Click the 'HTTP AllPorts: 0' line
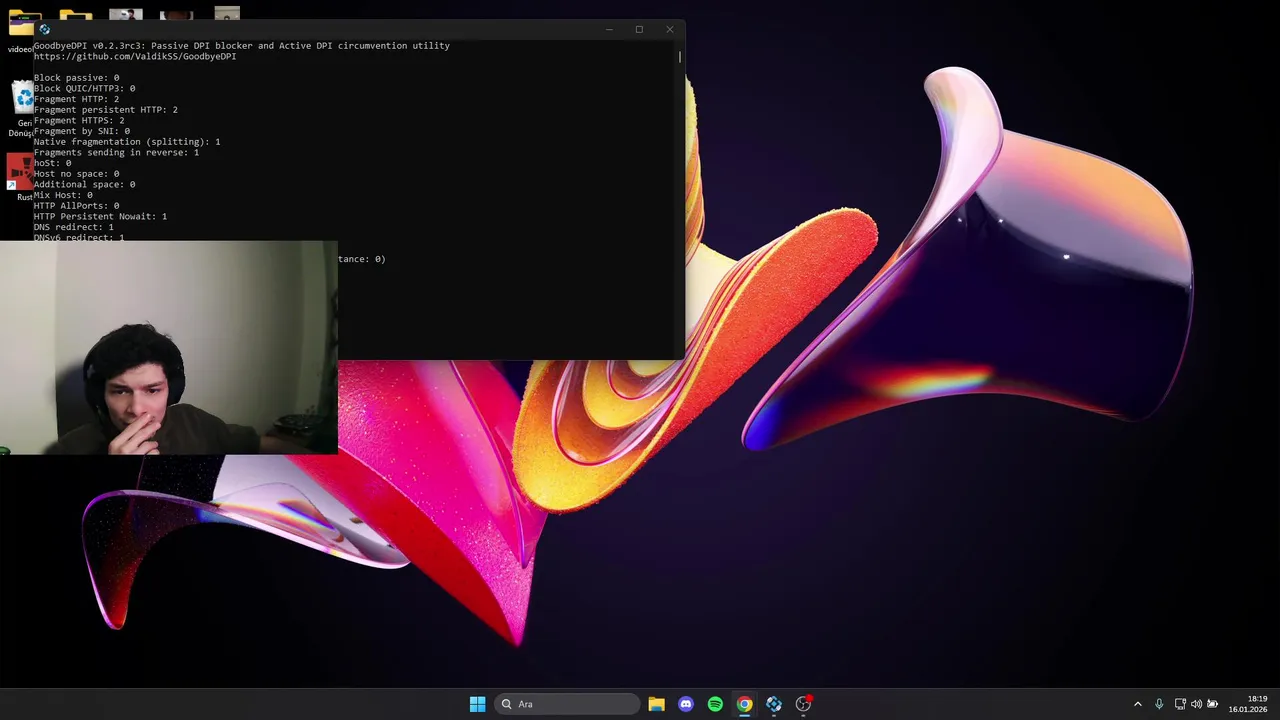 pos(76,206)
